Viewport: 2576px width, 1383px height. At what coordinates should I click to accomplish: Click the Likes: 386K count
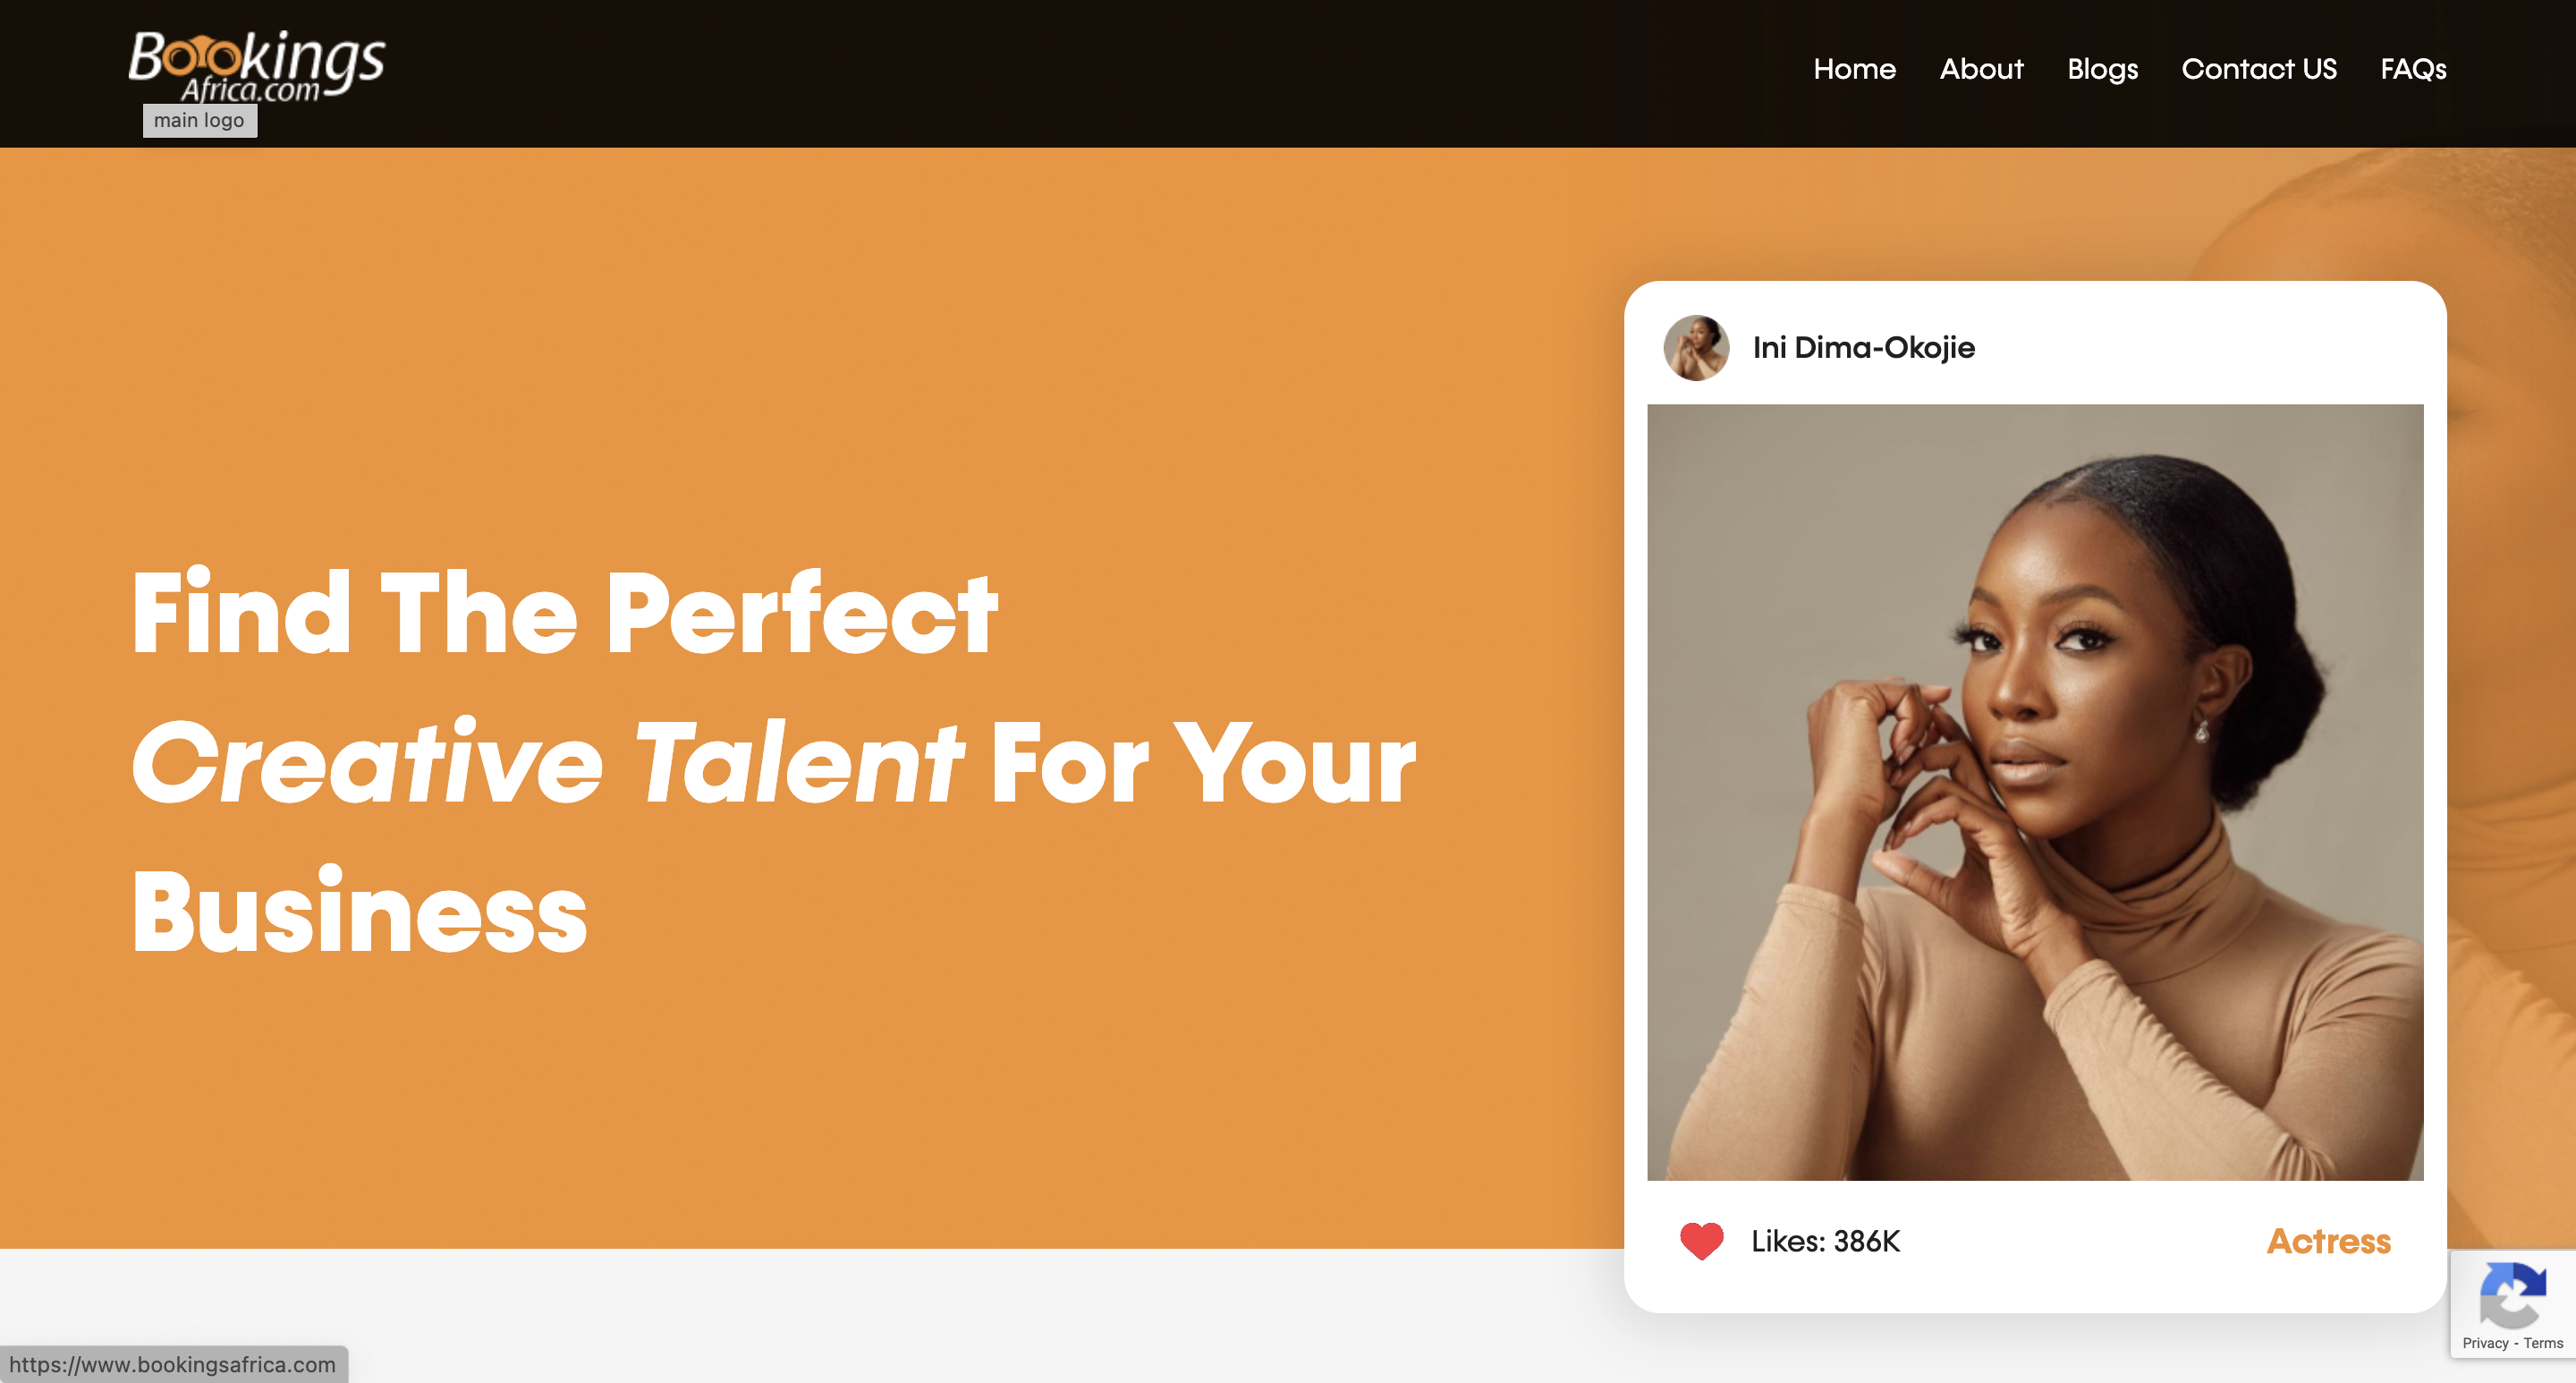click(1825, 1241)
